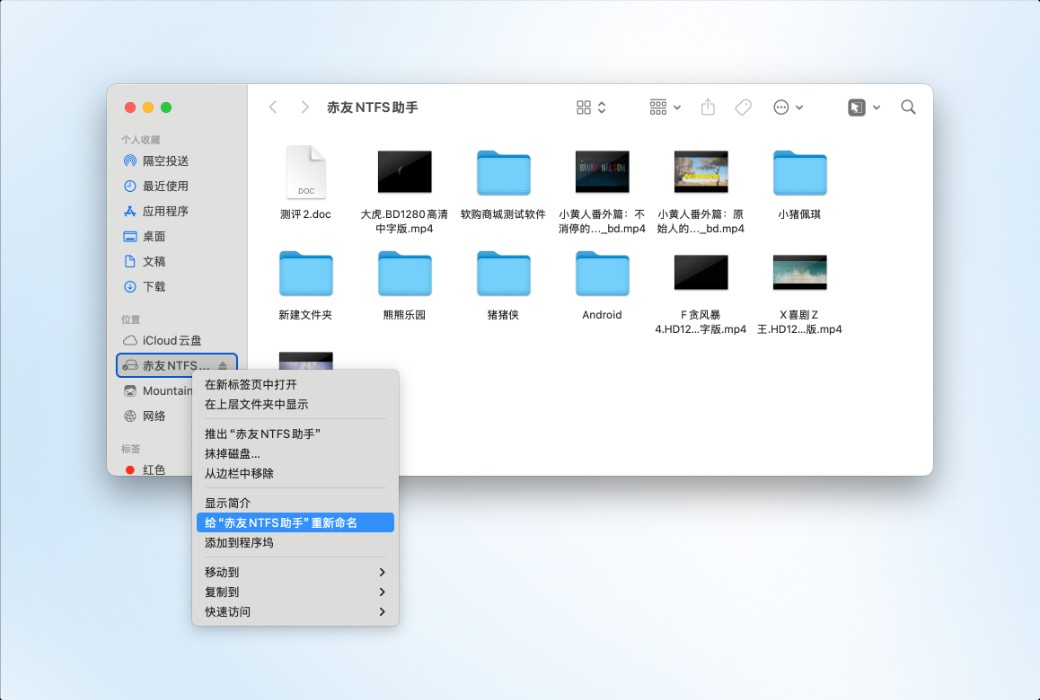The height and width of the screenshot is (700, 1040).
Task: Open search with the magnifier icon
Action: point(908,107)
